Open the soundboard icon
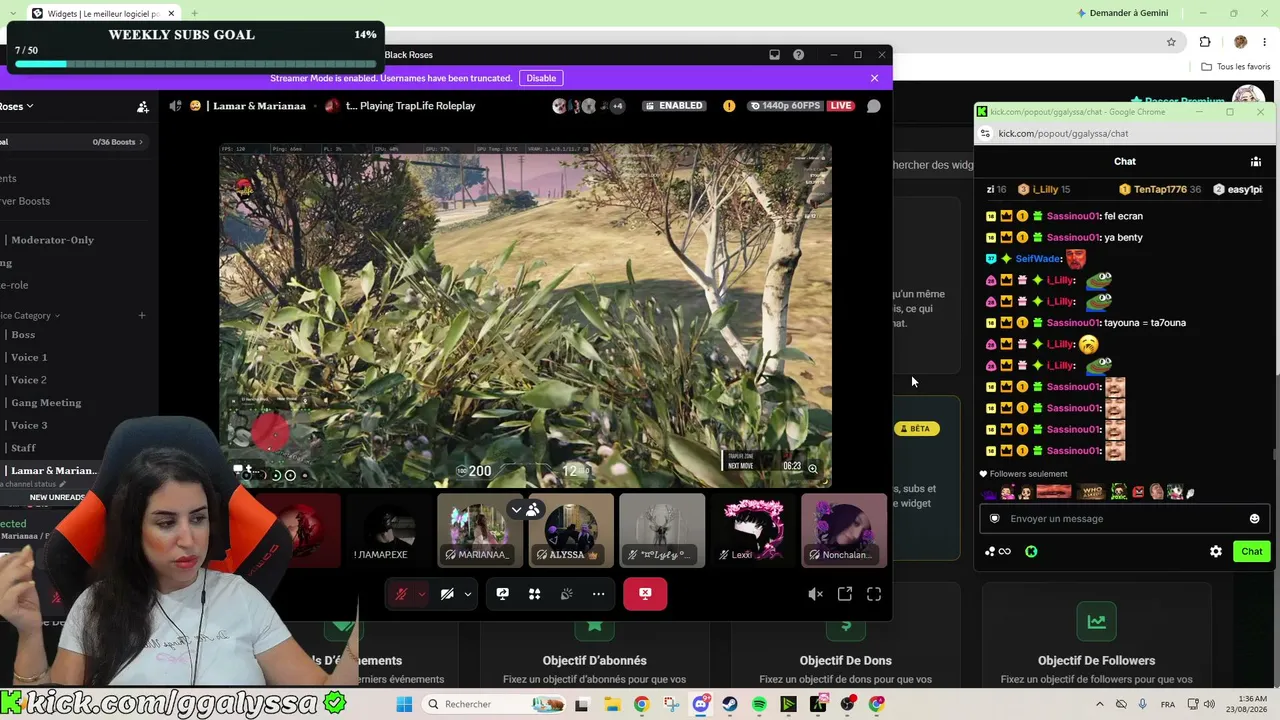 pos(566,594)
